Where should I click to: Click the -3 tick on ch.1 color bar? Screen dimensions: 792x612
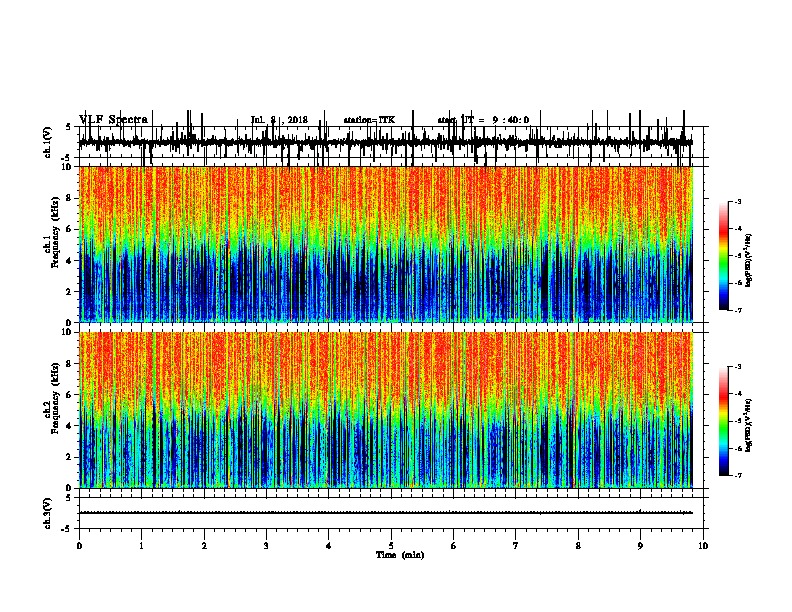738,201
